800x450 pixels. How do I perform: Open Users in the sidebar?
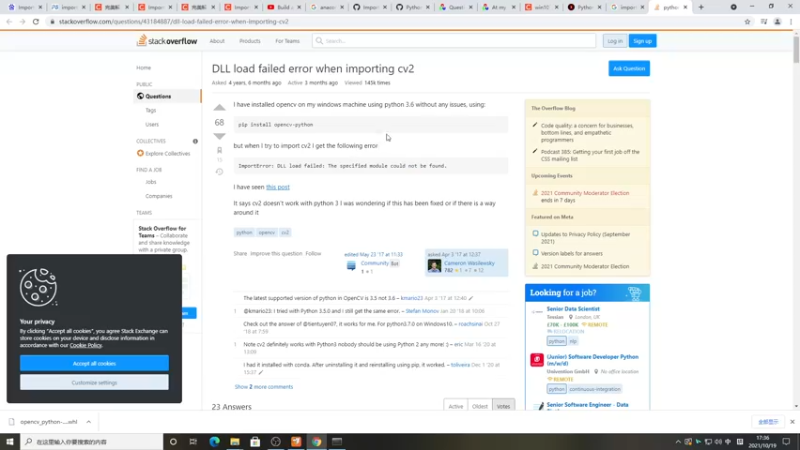point(152,124)
